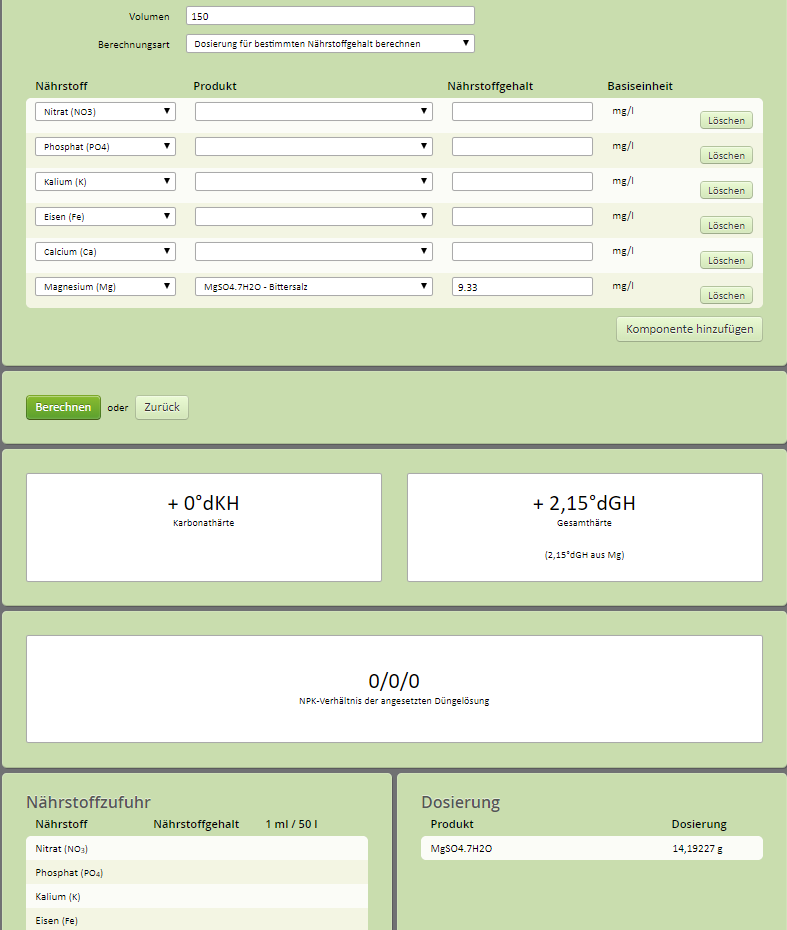The width and height of the screenshot is (787, 930).
Task: Click the Zurück button
Action: pyautogui.click(x=161, y=408)
